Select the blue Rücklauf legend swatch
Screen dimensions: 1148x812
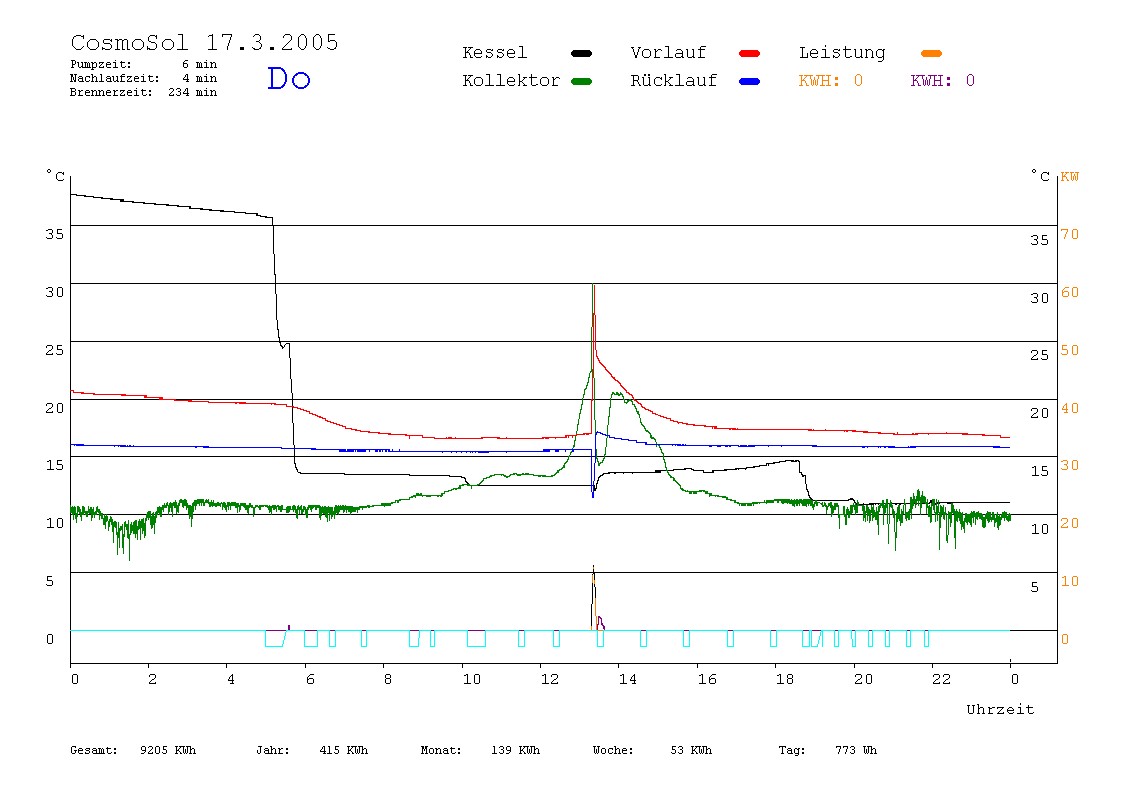750,81
